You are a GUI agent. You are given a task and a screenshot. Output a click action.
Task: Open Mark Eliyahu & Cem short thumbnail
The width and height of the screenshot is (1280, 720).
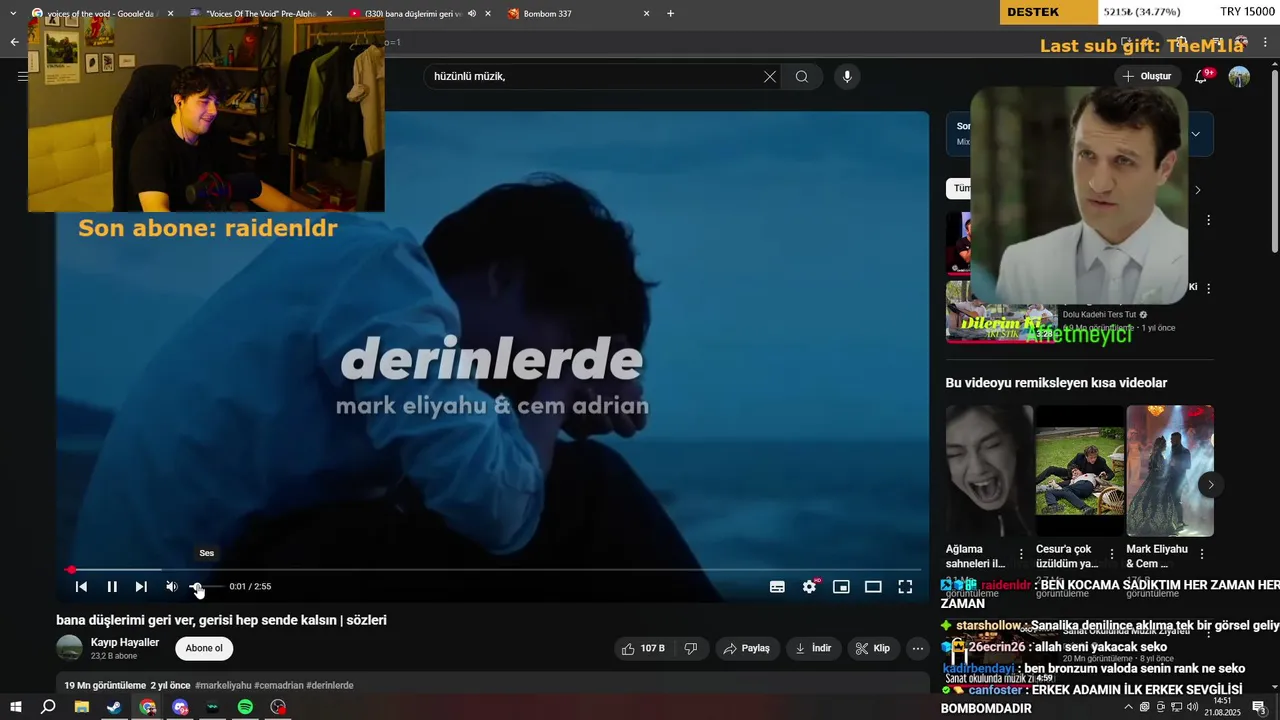1170,471
